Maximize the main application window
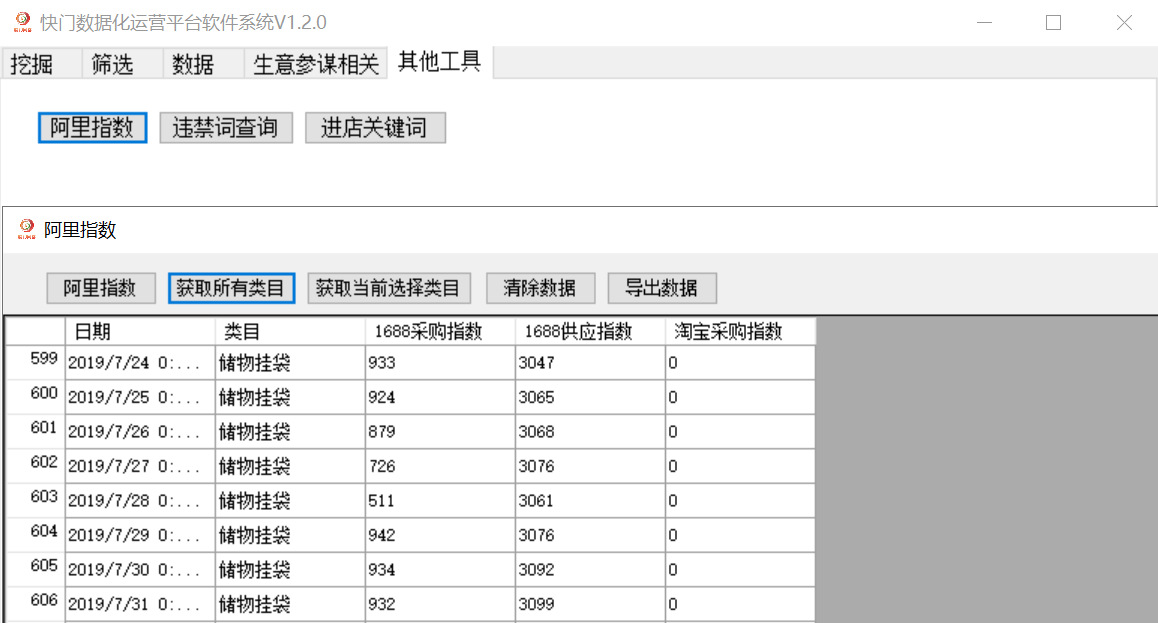Viewport: 1158px width, 623px height. [x=1054, y=23]
